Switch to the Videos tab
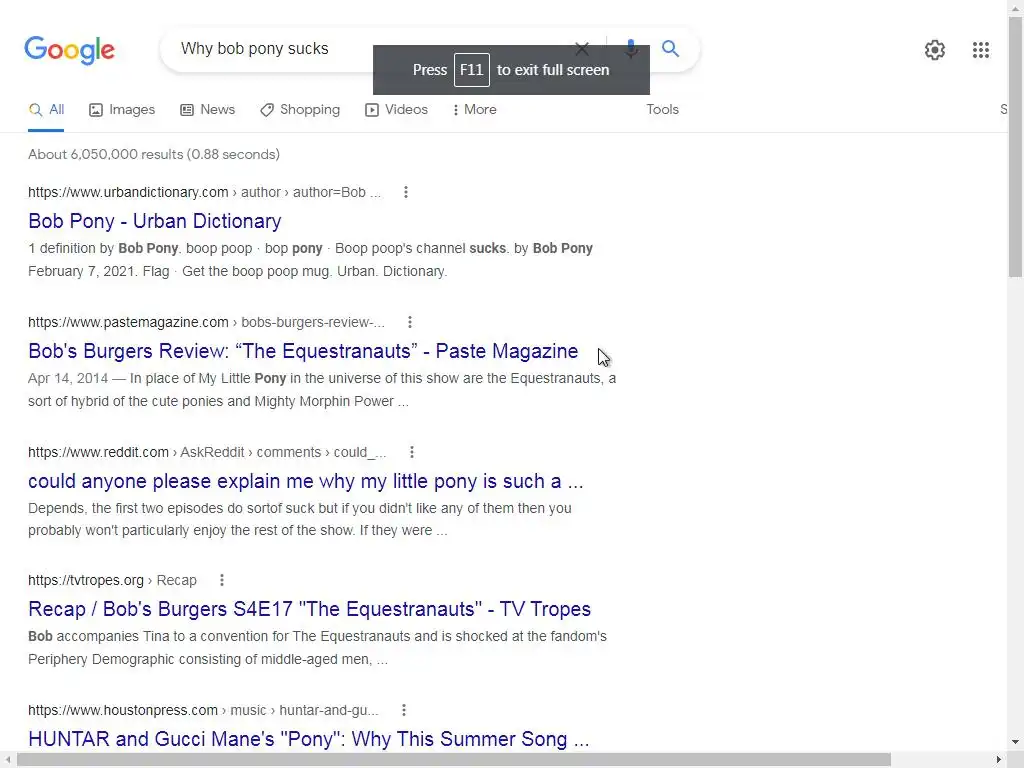The image size is (1024, 768). (x=396, y=110)
